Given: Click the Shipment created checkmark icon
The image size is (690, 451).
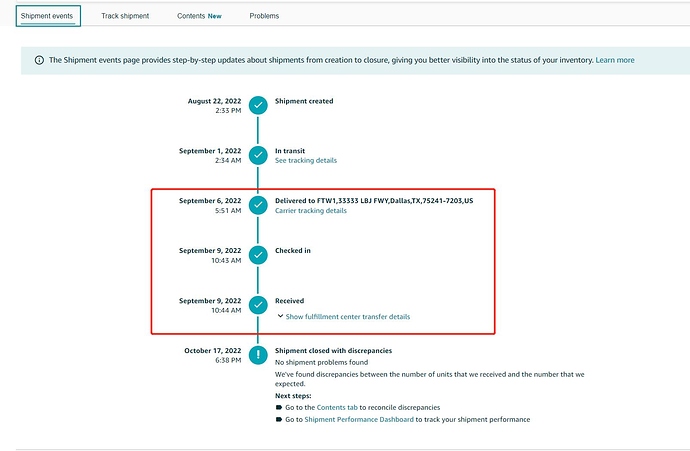Looking at the screenshot, I should [x=258, y=104].
